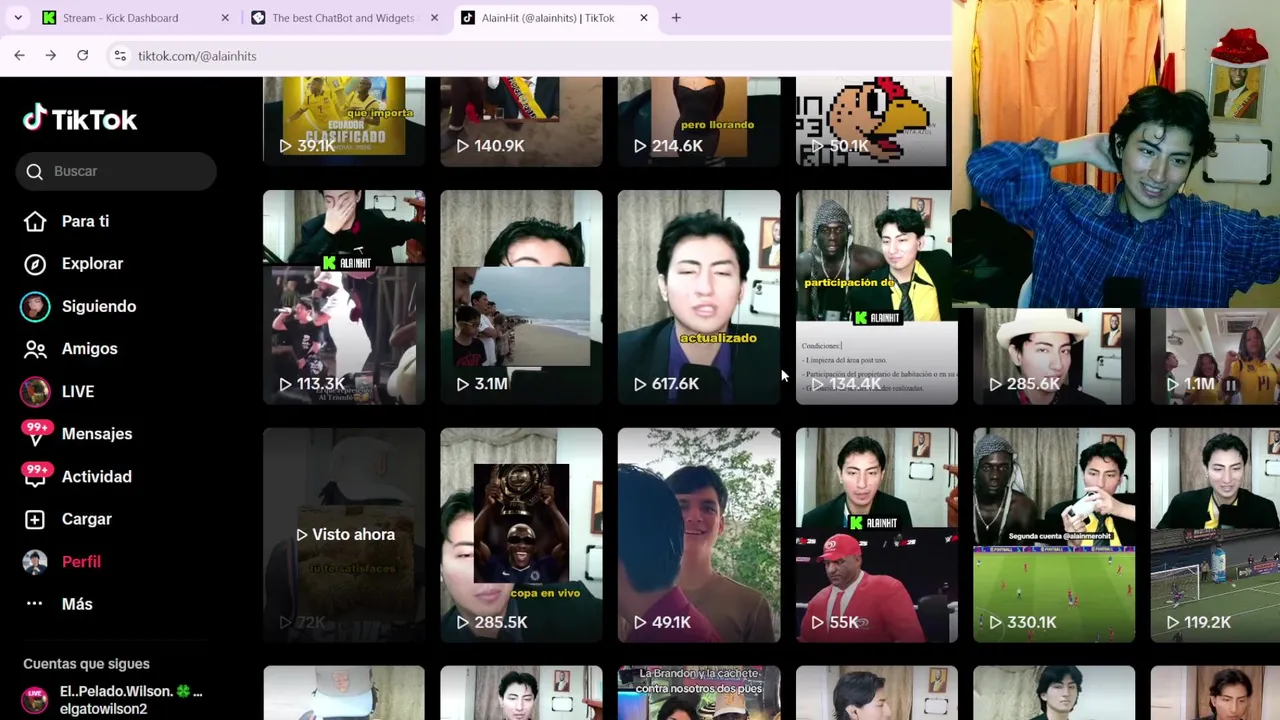Open the video with 617.6K views

(x=699, y=297)
